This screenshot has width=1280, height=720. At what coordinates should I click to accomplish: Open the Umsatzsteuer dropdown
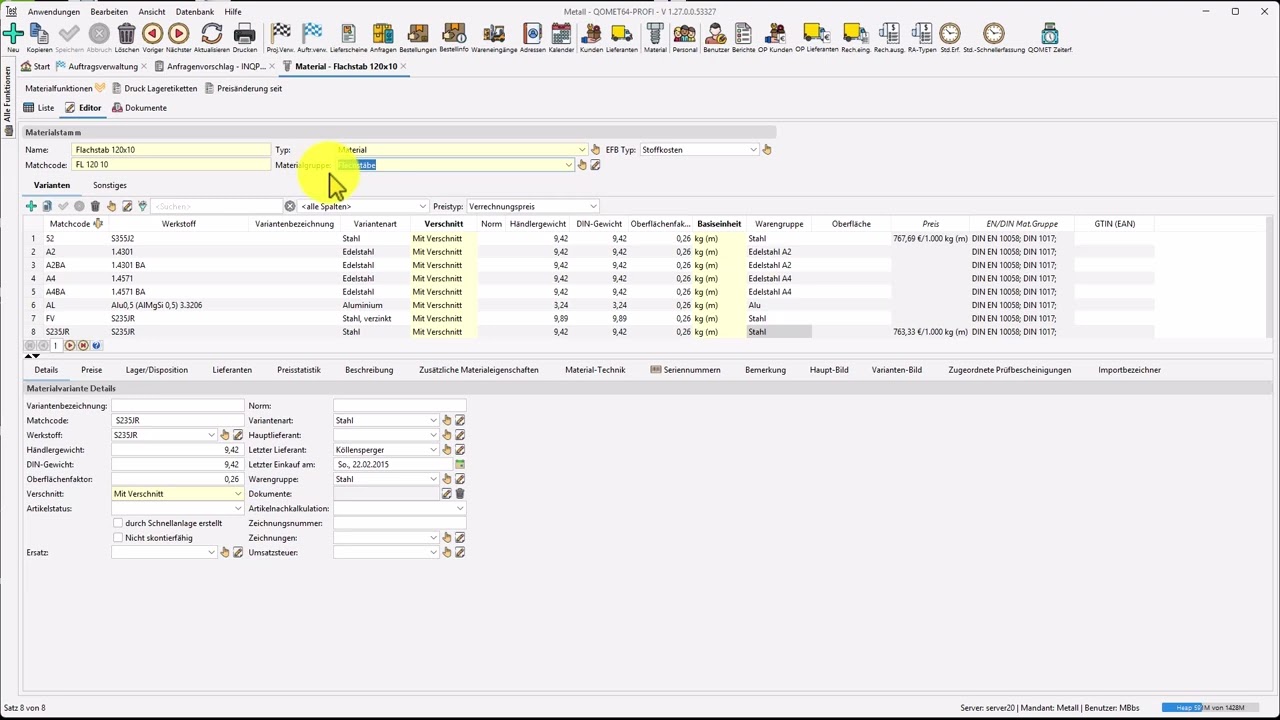pyautogui.click(x=433, y=553)
